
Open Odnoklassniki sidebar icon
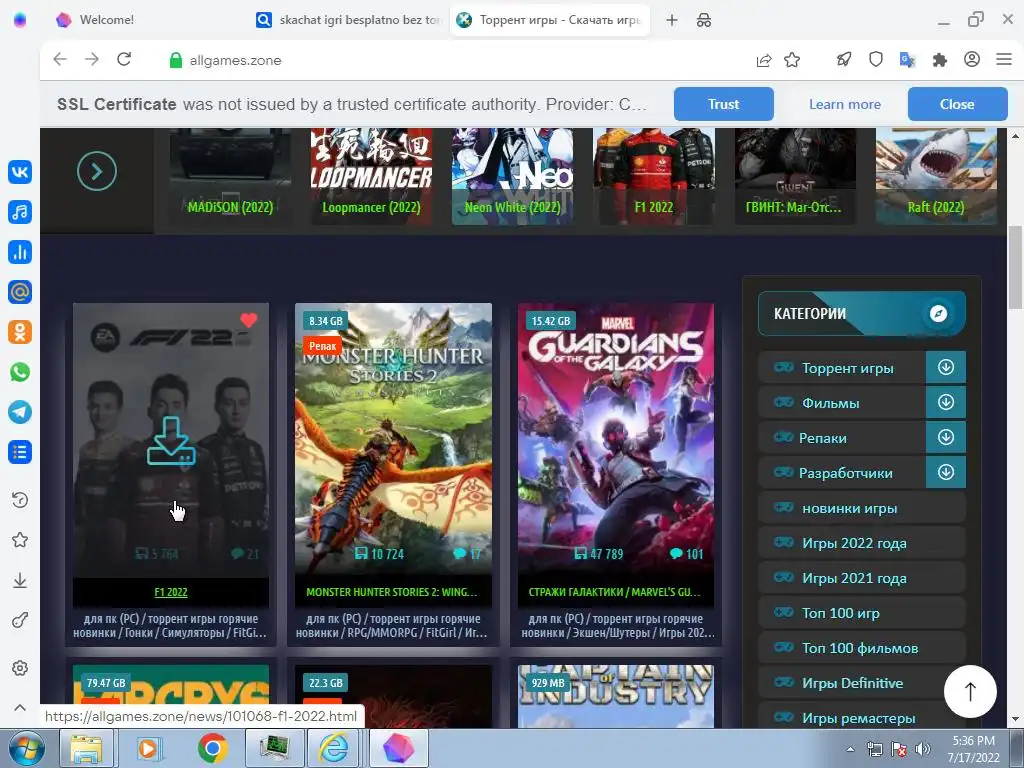click(20, 332)
